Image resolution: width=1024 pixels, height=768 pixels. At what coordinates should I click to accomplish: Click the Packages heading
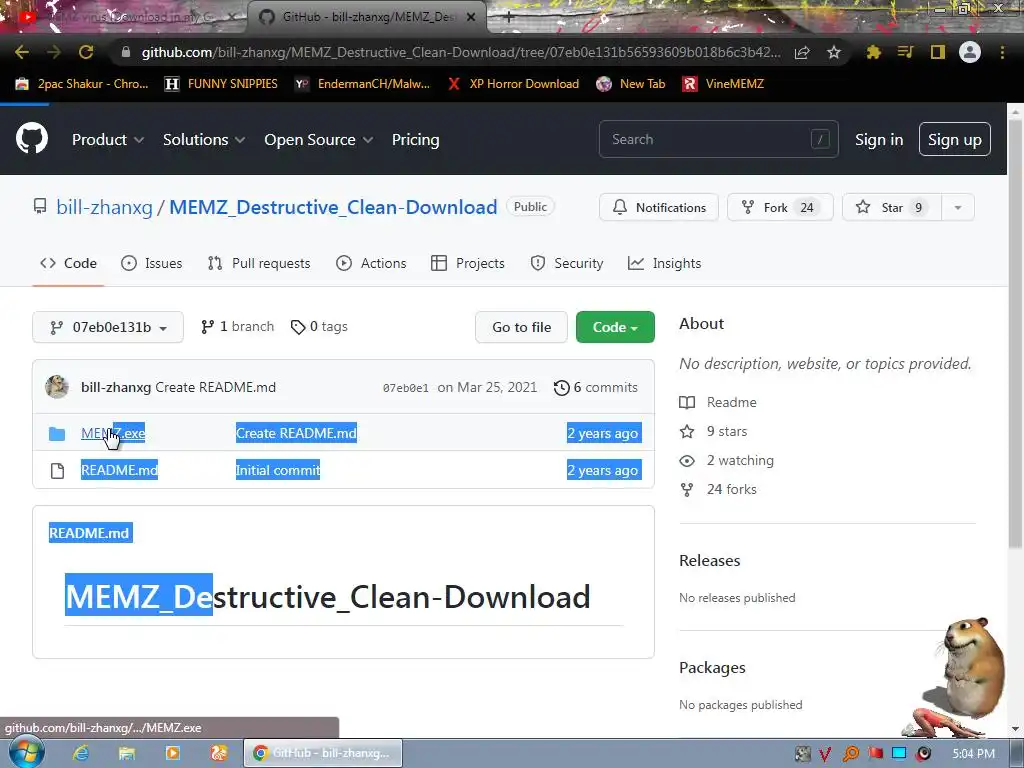(x=712, y=667)
